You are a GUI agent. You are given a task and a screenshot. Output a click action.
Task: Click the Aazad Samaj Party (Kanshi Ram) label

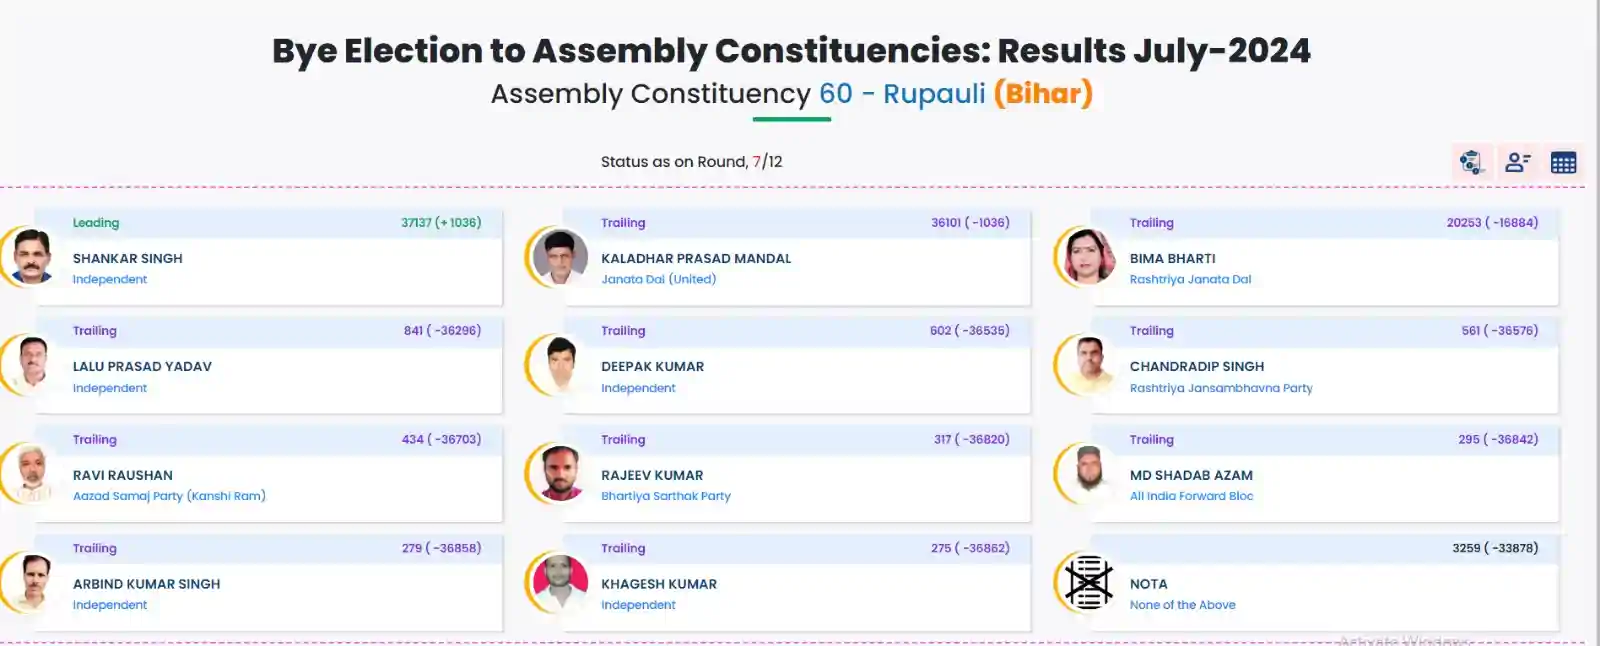[169, 496]
